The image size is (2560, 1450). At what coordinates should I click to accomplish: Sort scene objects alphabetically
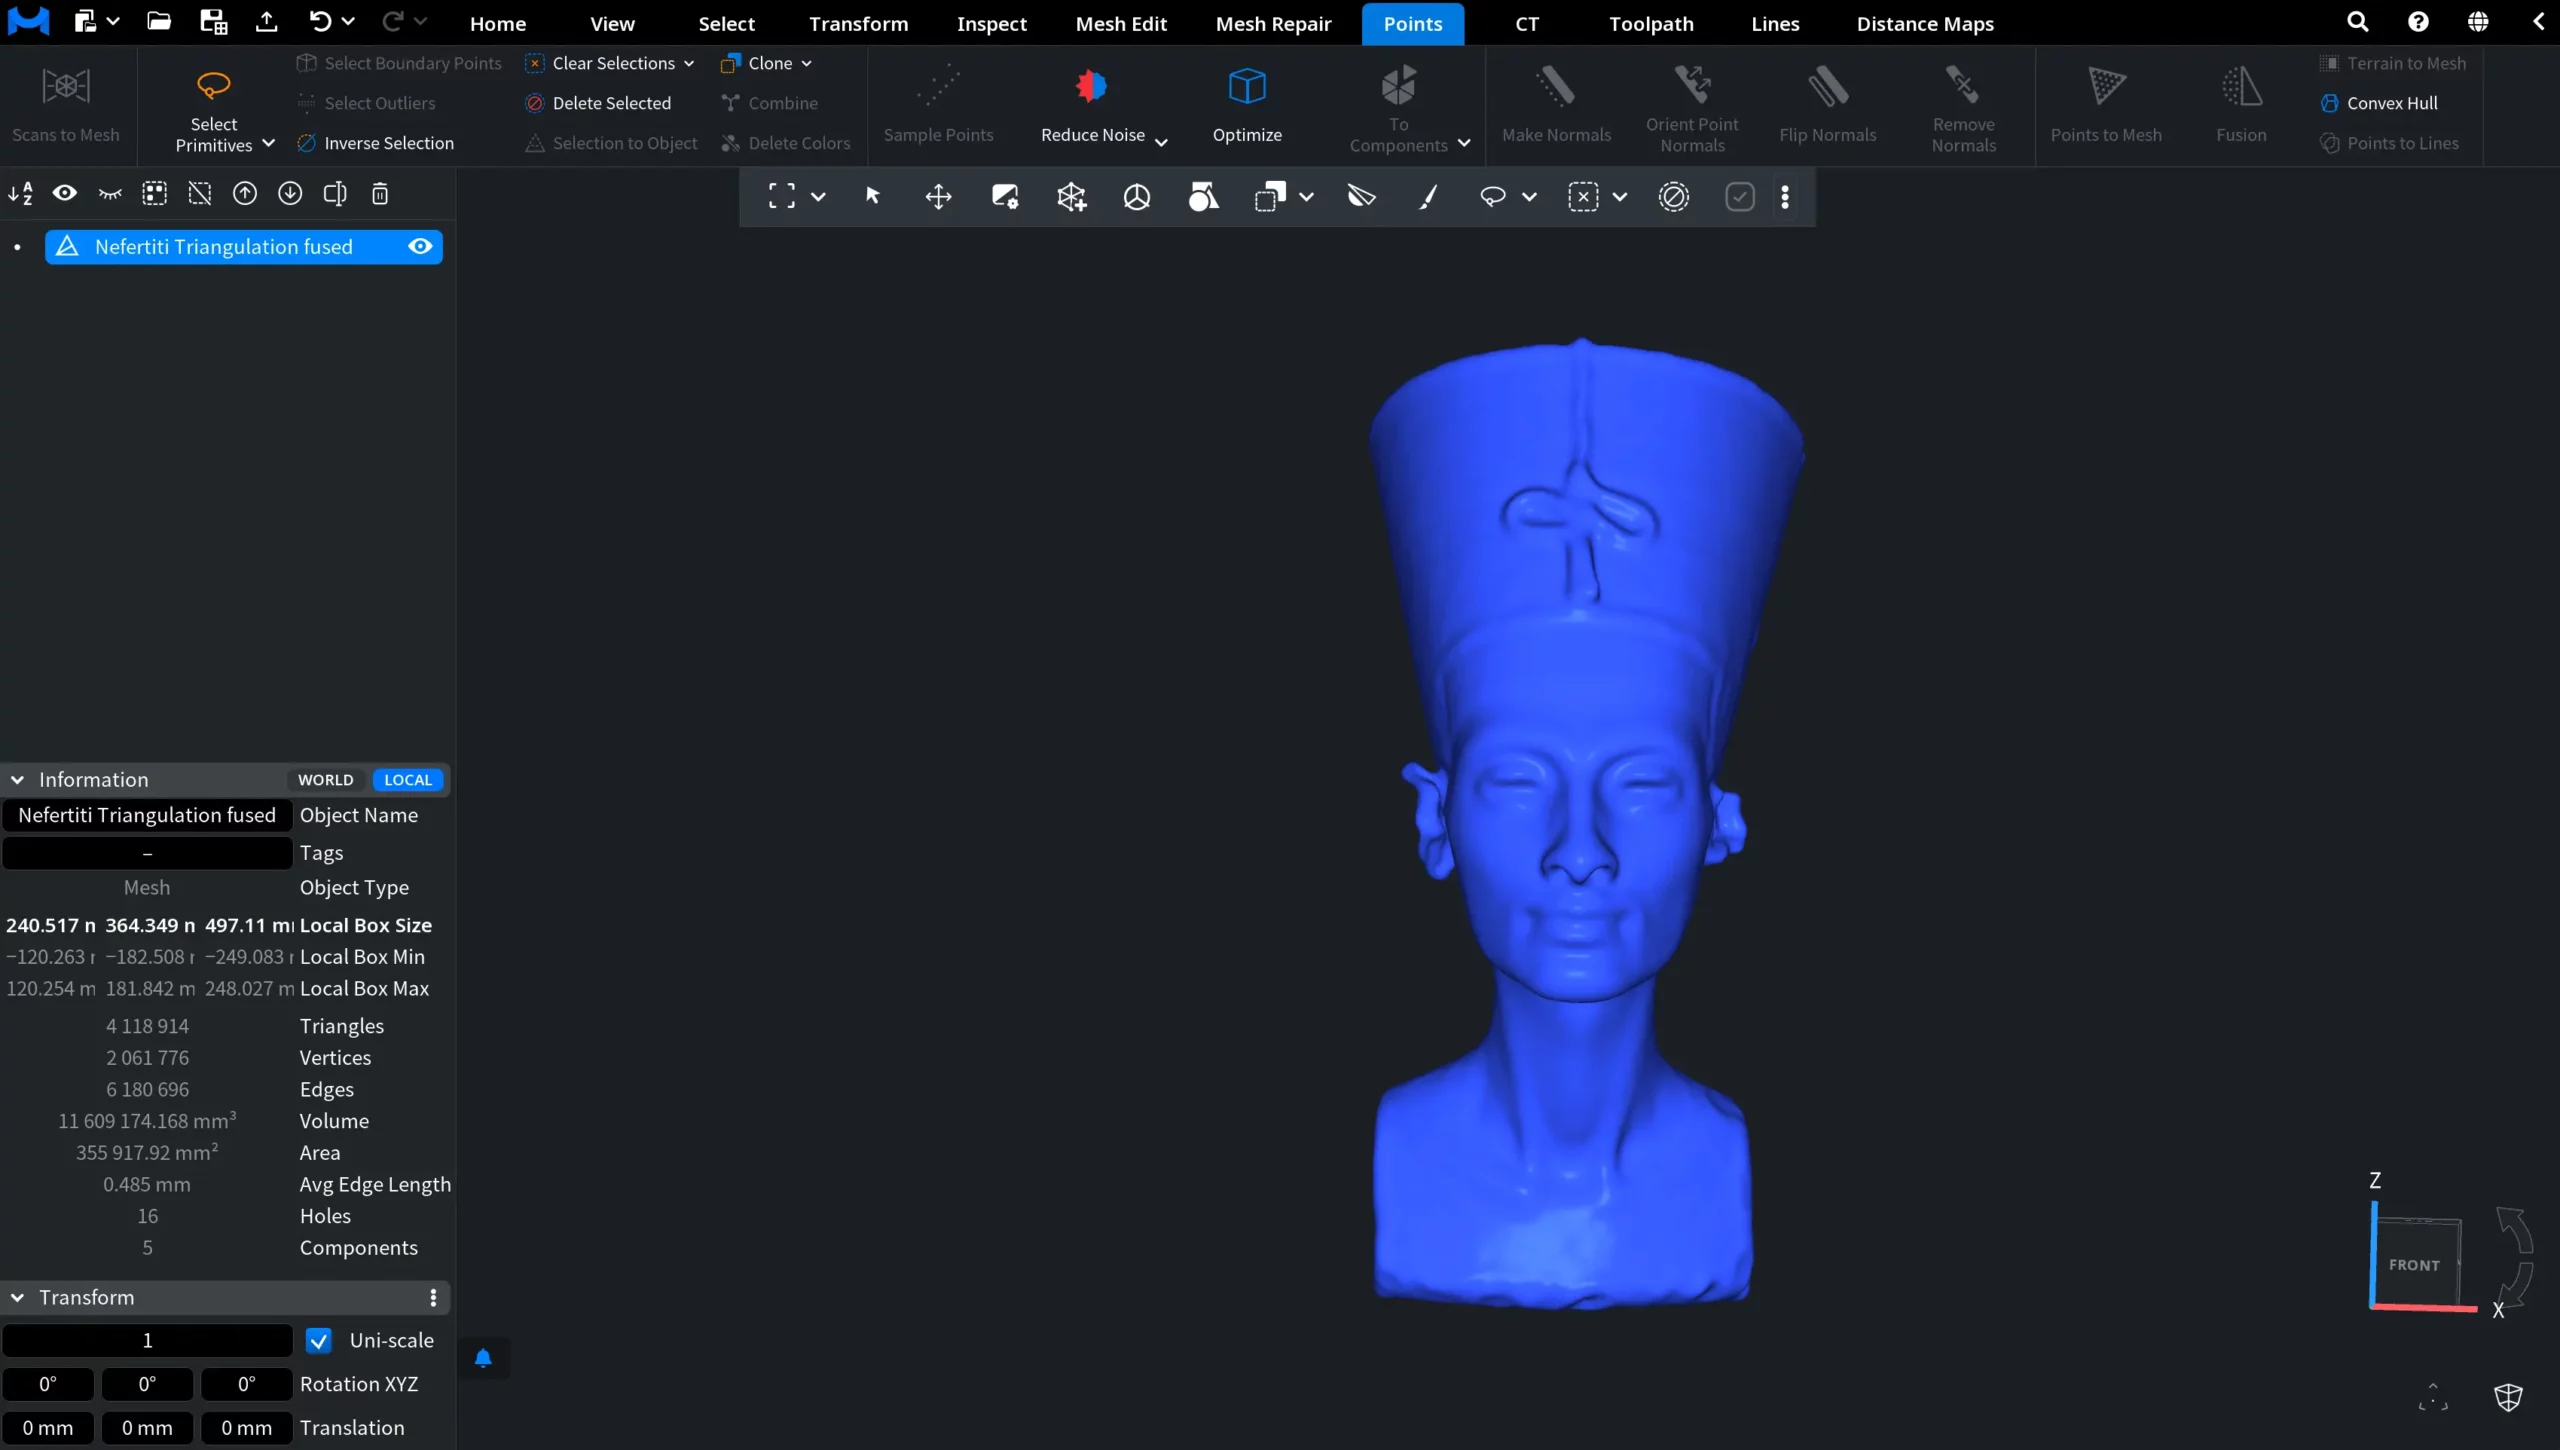20,194
